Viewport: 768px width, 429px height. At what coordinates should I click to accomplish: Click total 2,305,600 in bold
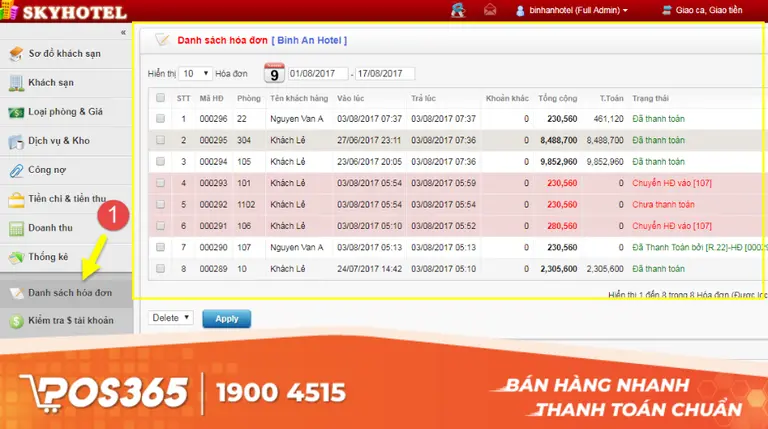click(x=558, y=269)
